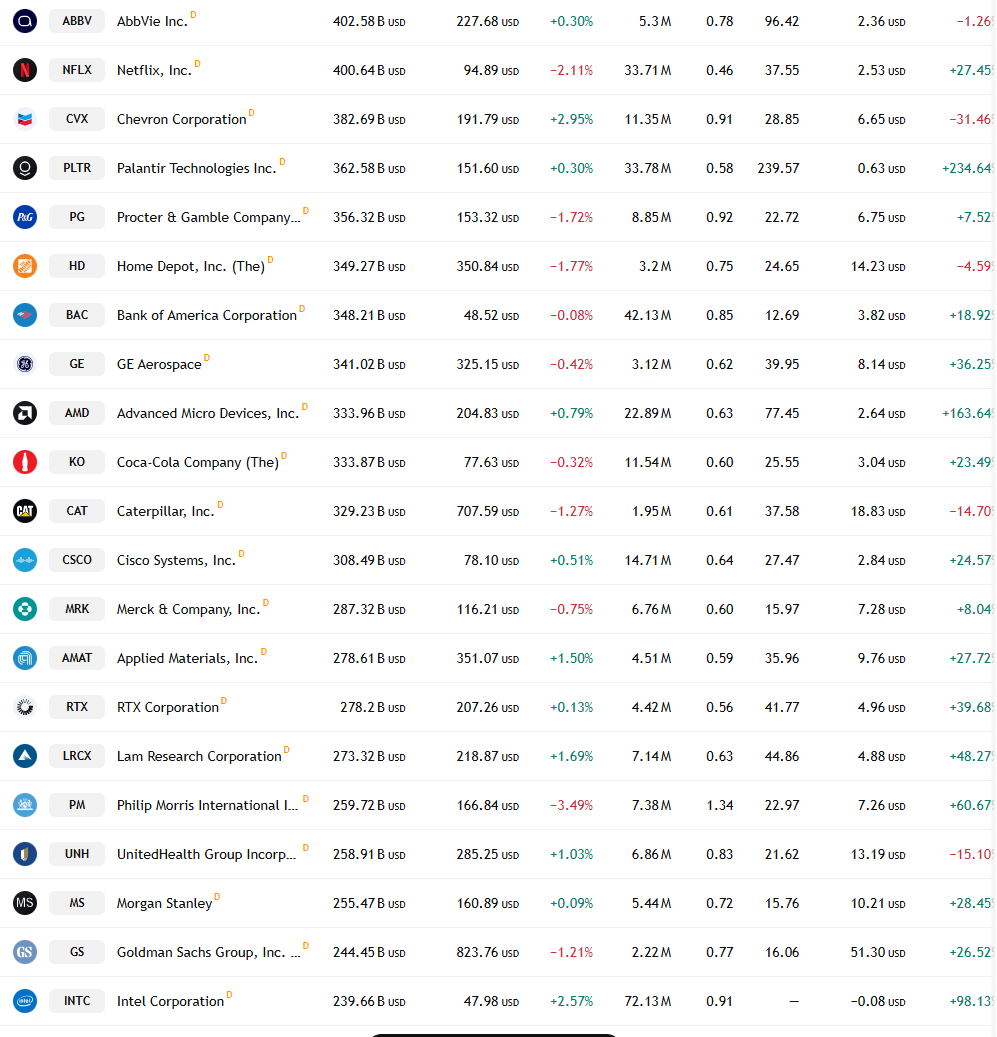Click the KO ticker badge
Viewport: 997px width, 1037px height.
pyautogui.click(x=77, y=462)
